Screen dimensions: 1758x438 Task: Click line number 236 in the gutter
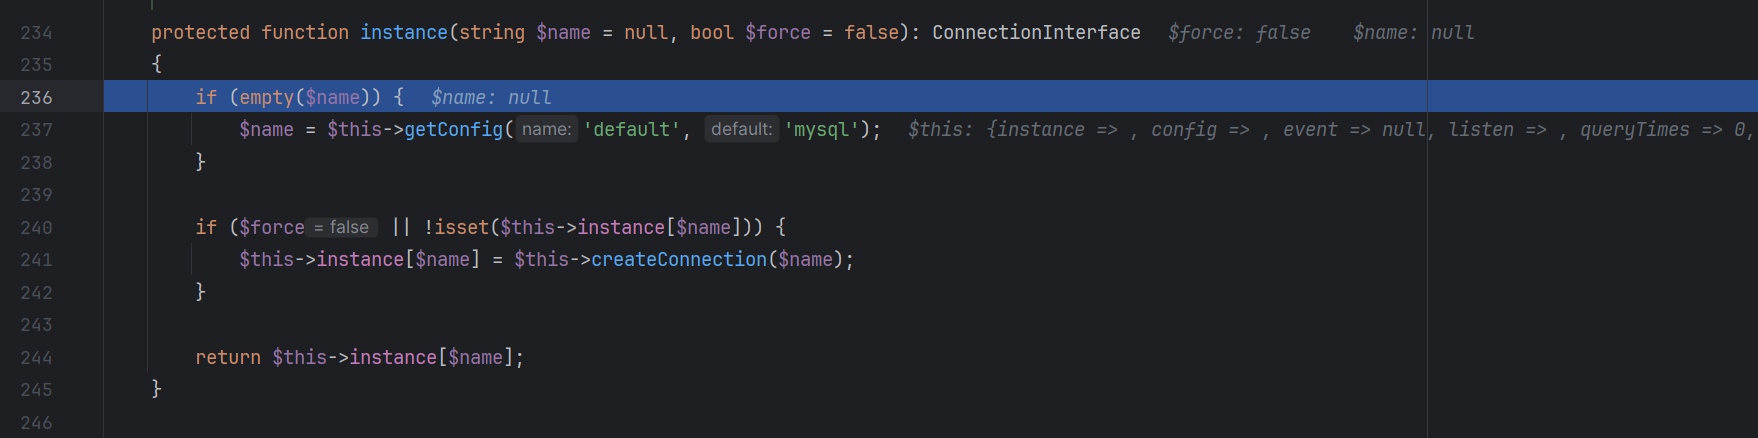(x=36, y=97)
